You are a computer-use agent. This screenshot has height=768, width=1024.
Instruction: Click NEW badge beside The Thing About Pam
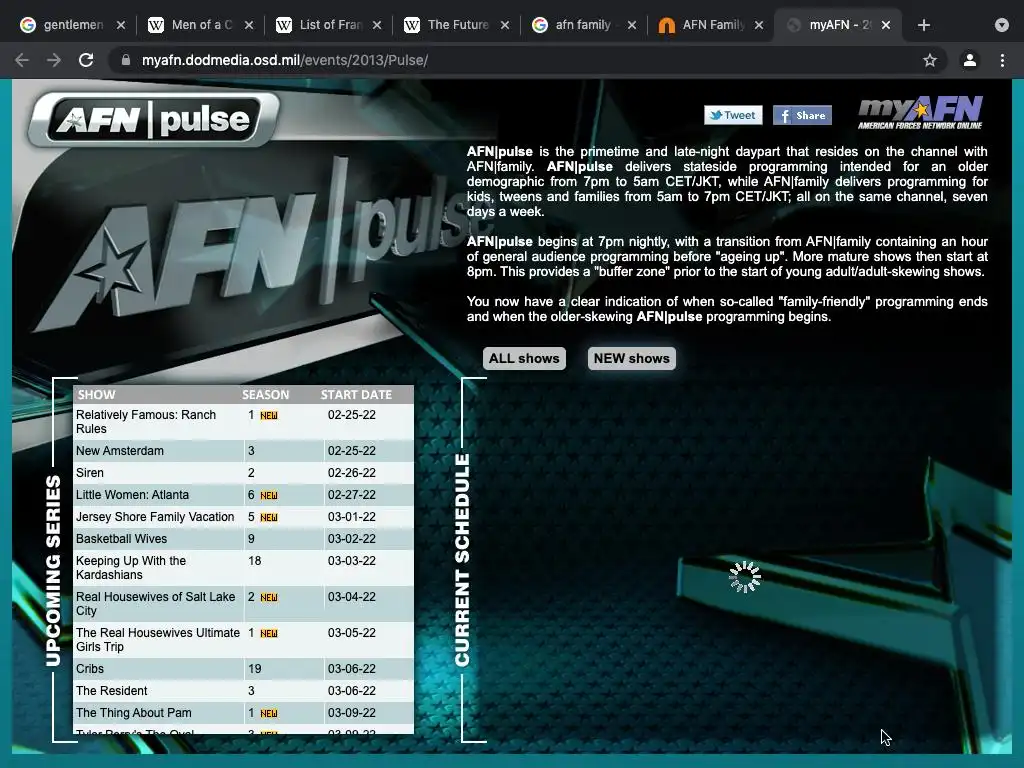[268, 714]
